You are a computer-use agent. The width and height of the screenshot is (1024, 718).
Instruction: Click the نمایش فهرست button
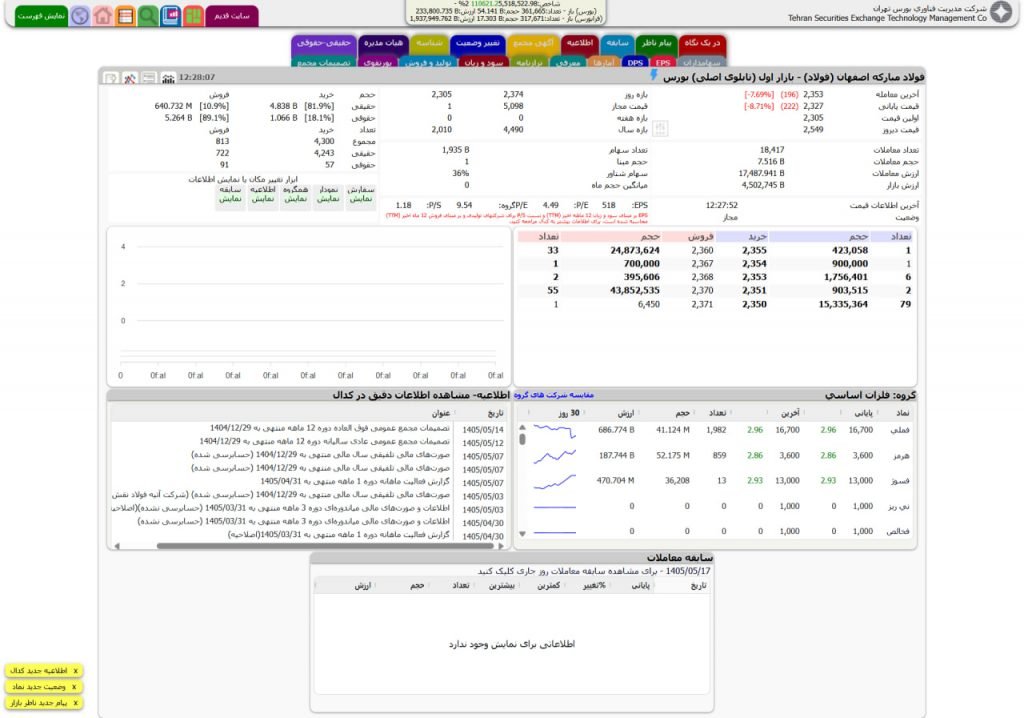[40, 16]
